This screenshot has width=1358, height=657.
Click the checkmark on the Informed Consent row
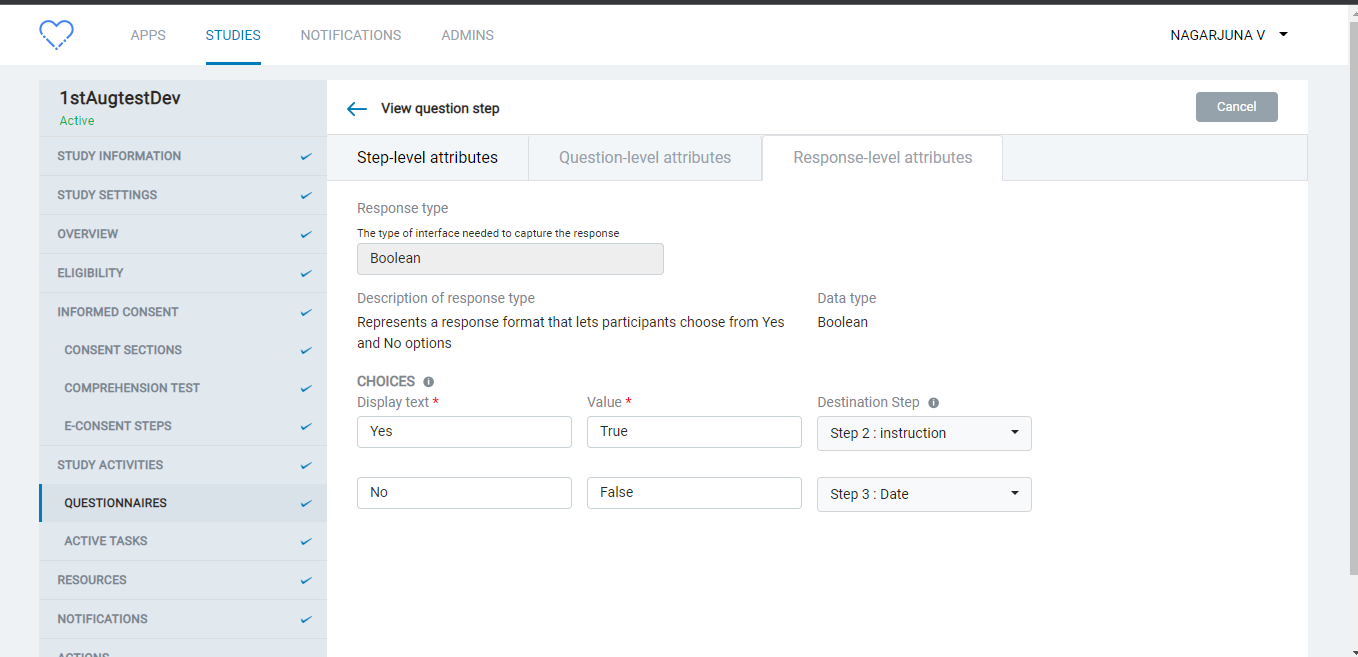(x=306, y=313)
